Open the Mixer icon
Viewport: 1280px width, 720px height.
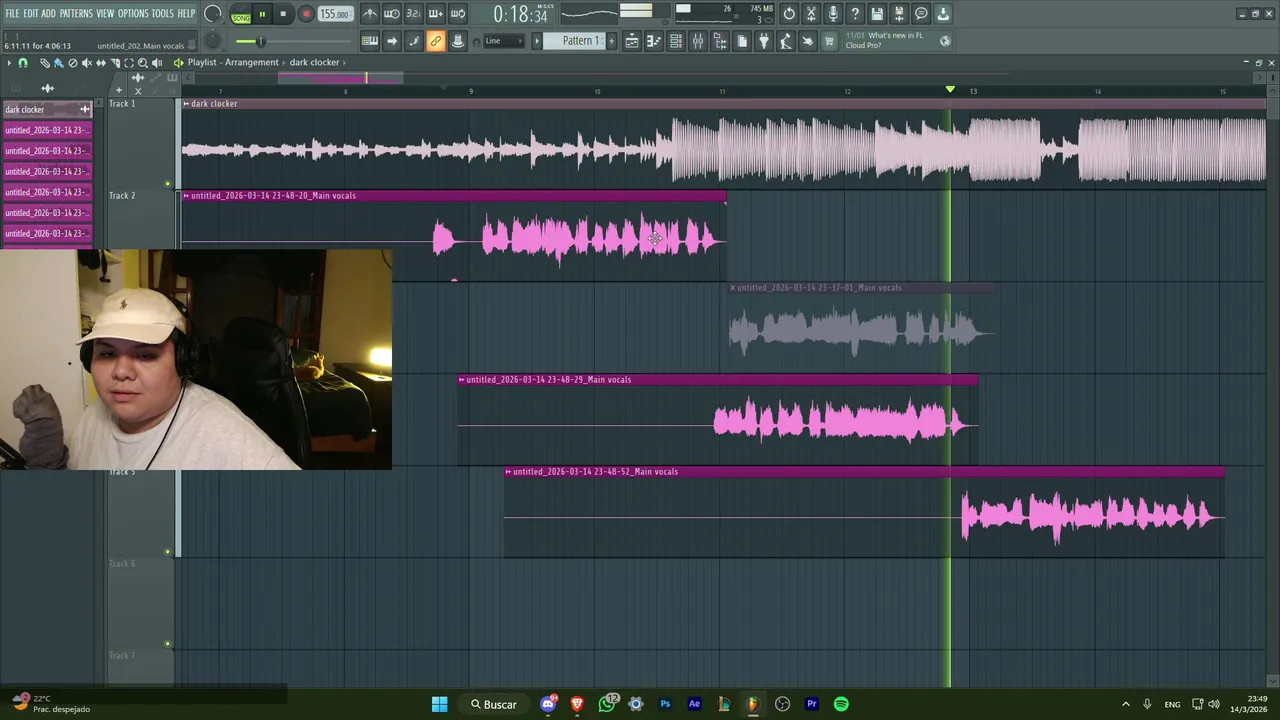[x=698, y=41]
